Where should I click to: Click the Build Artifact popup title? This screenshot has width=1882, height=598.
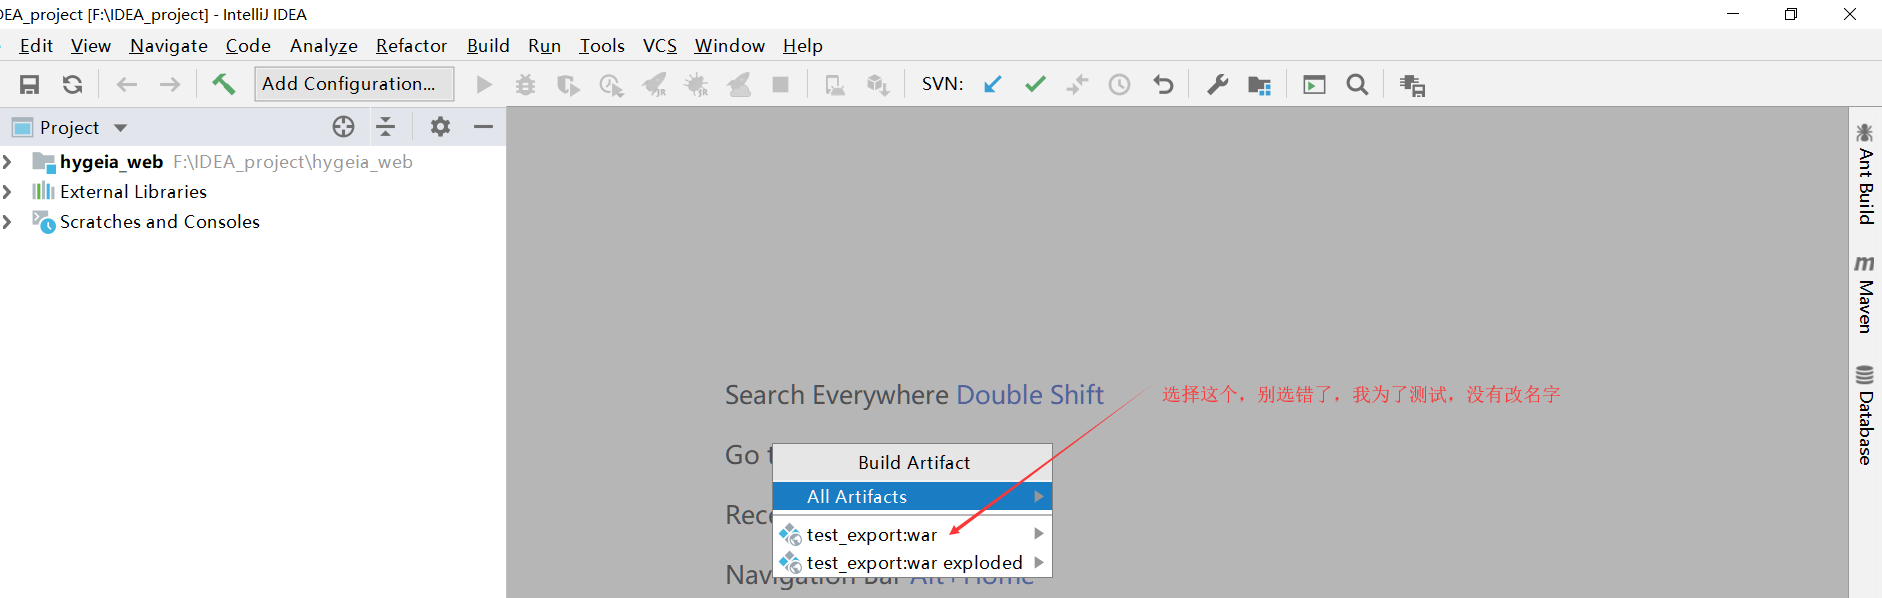tap(914, 462)
